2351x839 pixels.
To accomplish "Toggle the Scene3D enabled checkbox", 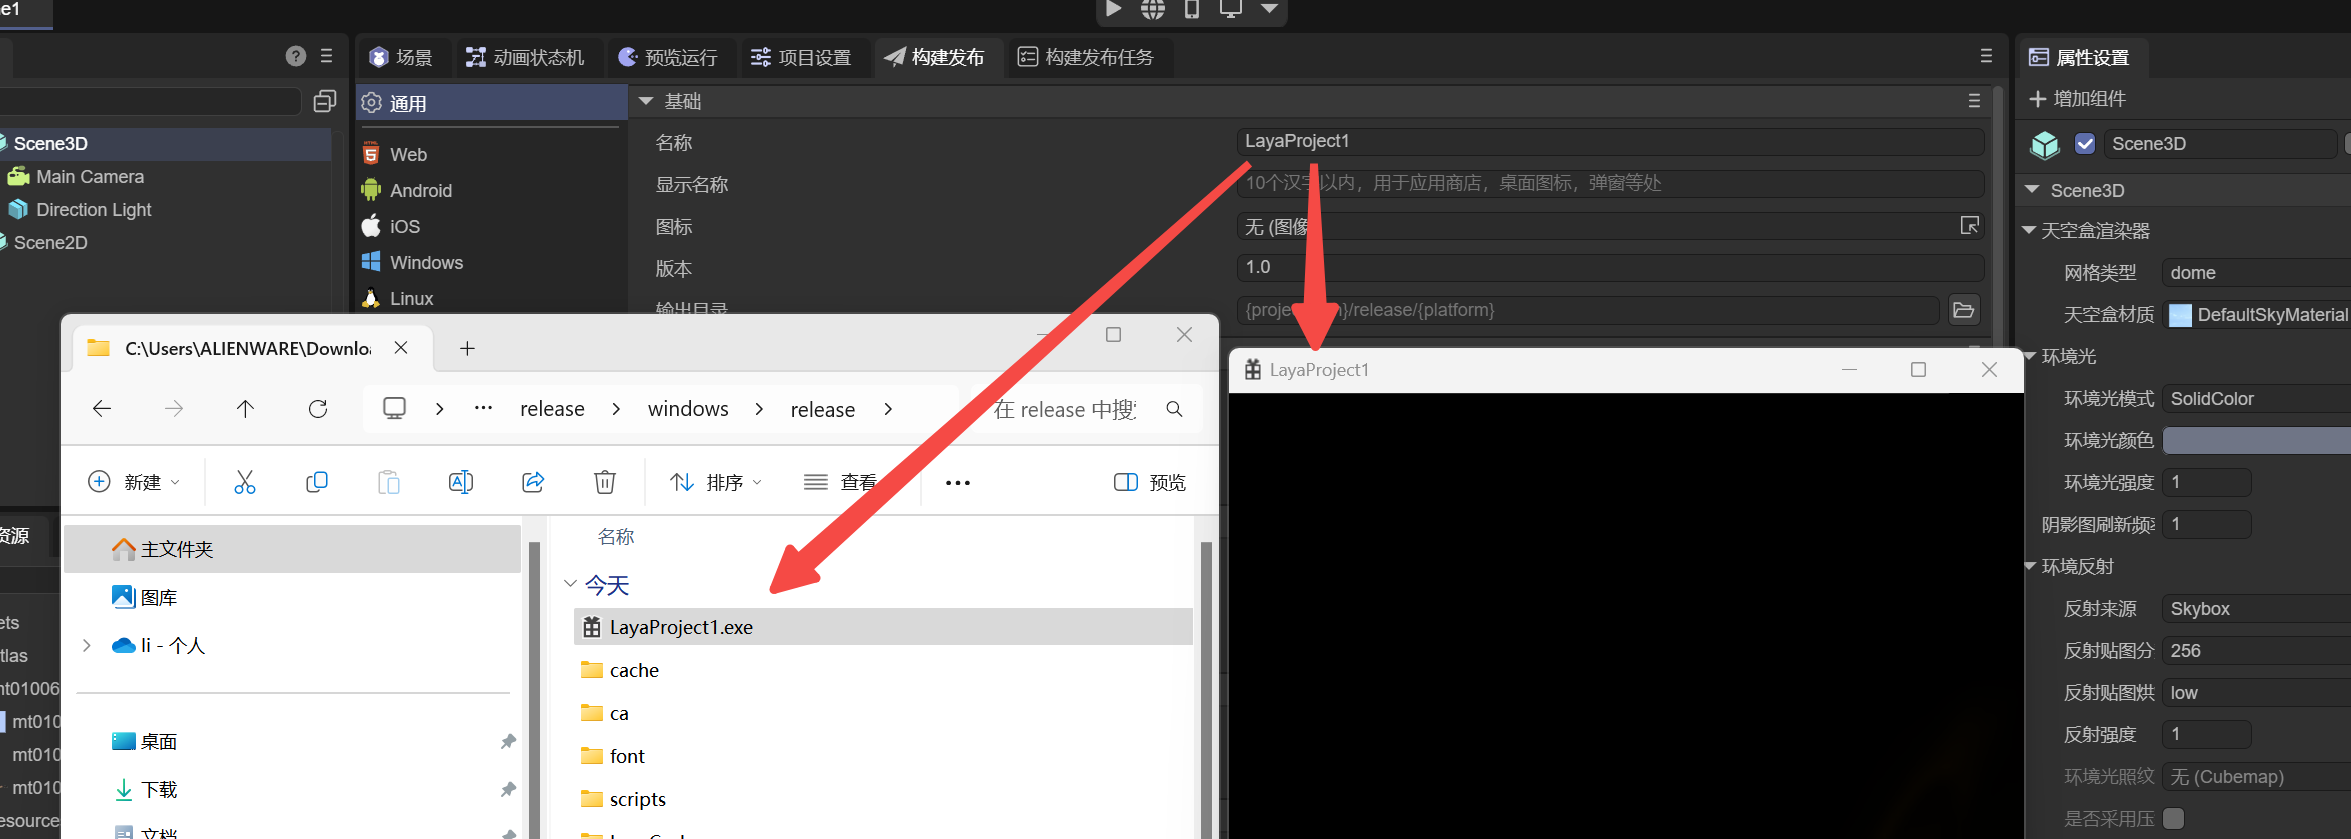I will 2085,144.
